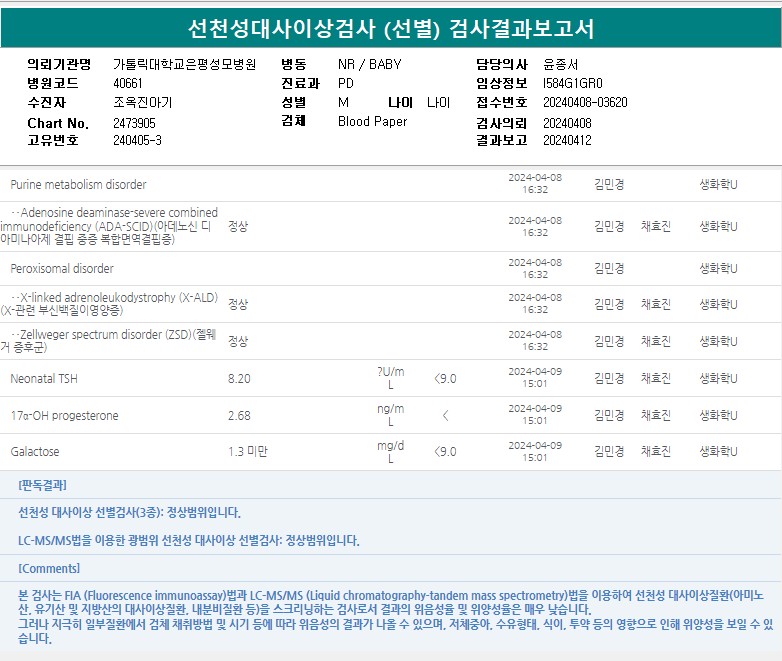Click timestamp in Purine metabolism disorder row
This screenshot has width=782, height=661.
pos(535,183)
